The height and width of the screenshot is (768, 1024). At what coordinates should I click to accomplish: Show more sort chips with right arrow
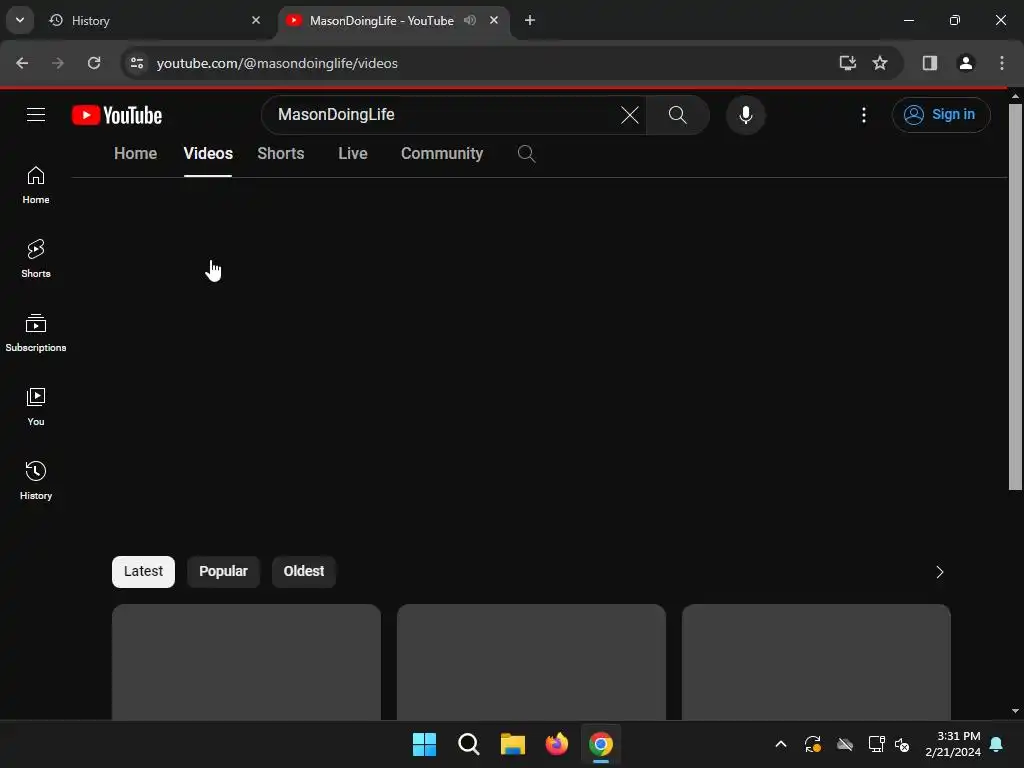tap(939, 572)
